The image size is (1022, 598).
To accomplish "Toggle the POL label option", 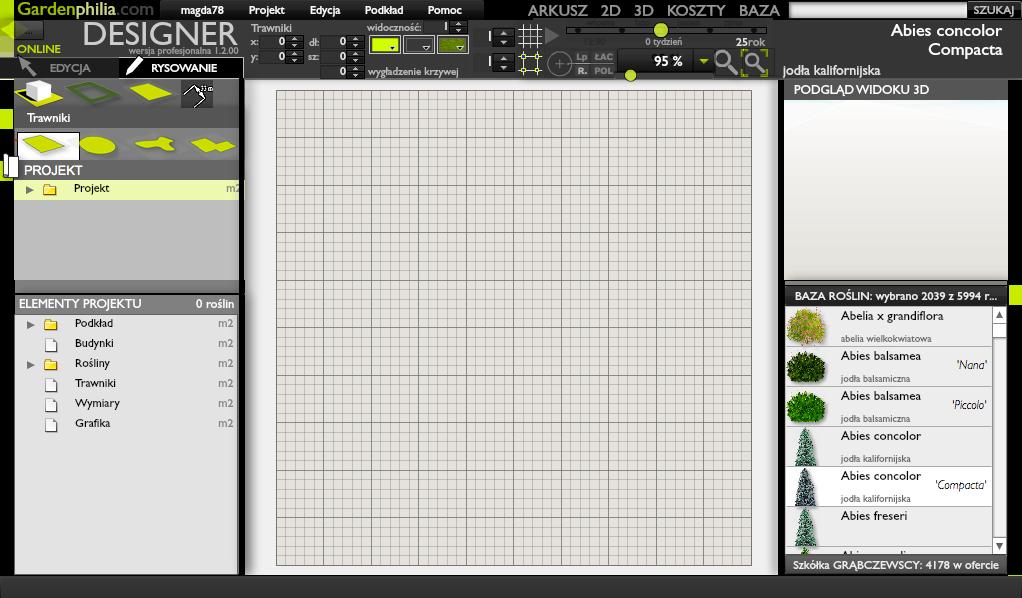I will (x=604, y=70).
